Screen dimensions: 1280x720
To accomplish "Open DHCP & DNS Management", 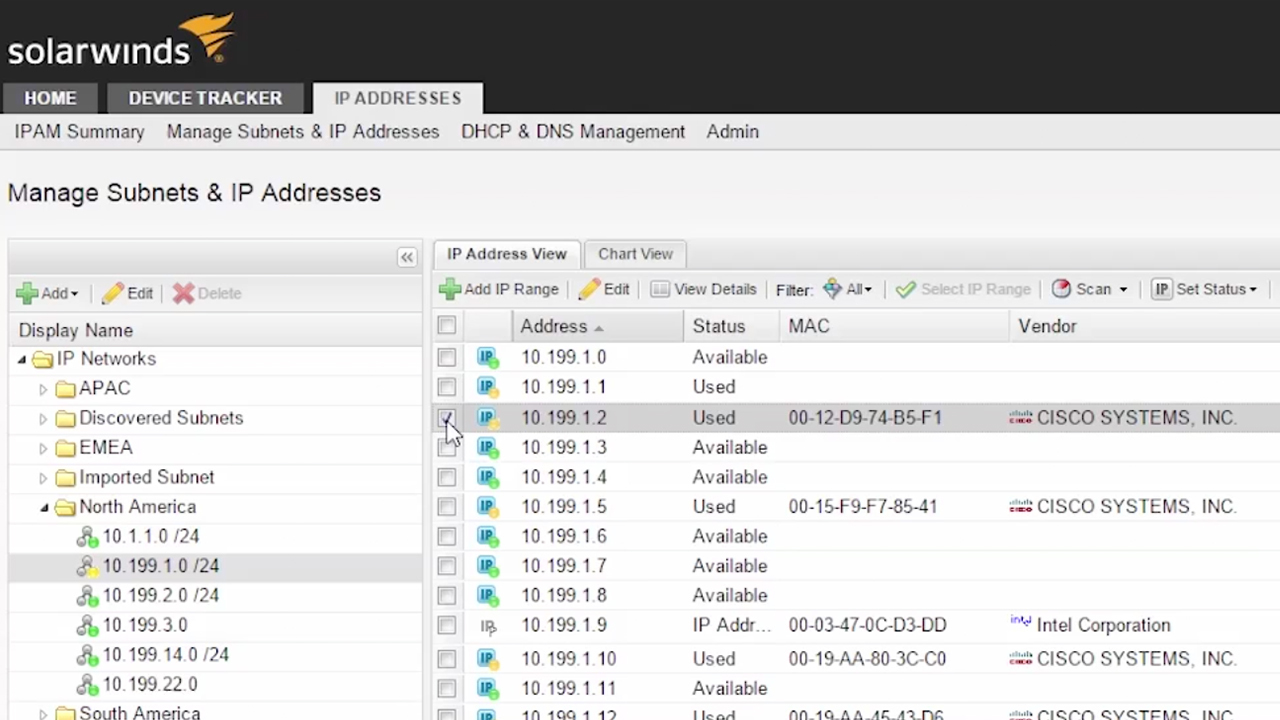I will tap(573, 132).
